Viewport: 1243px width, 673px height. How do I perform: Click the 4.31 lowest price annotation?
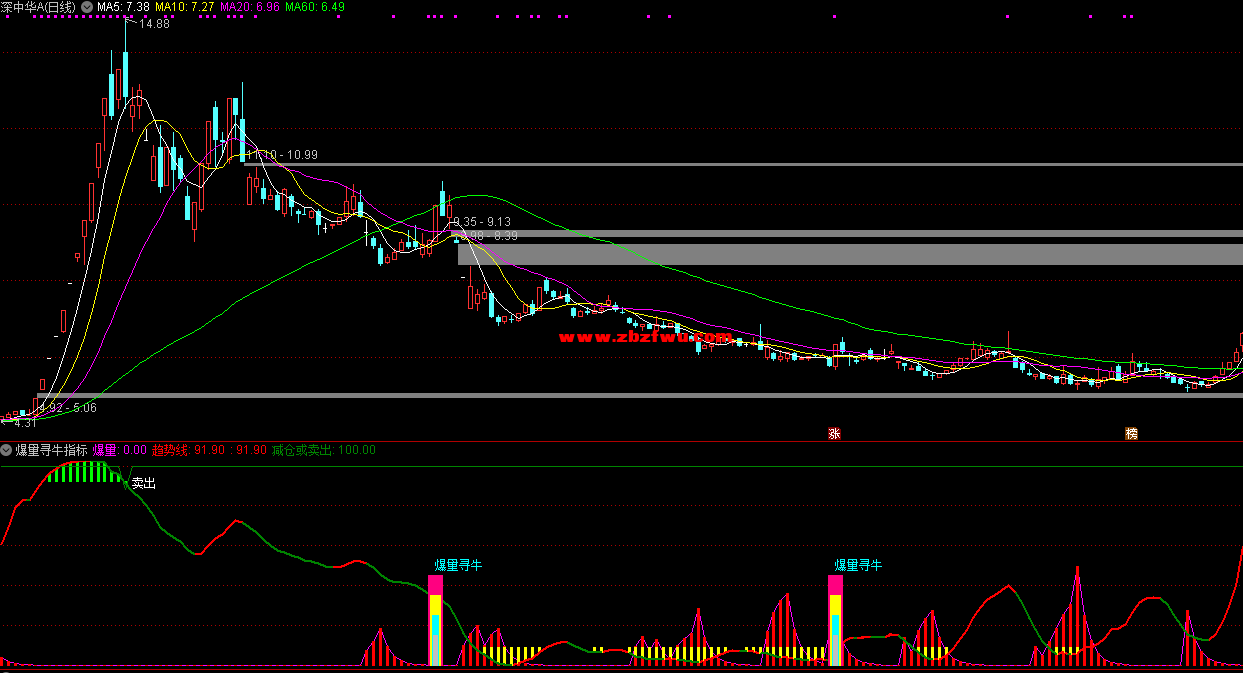pyautogui.click(x=24, y=423)
